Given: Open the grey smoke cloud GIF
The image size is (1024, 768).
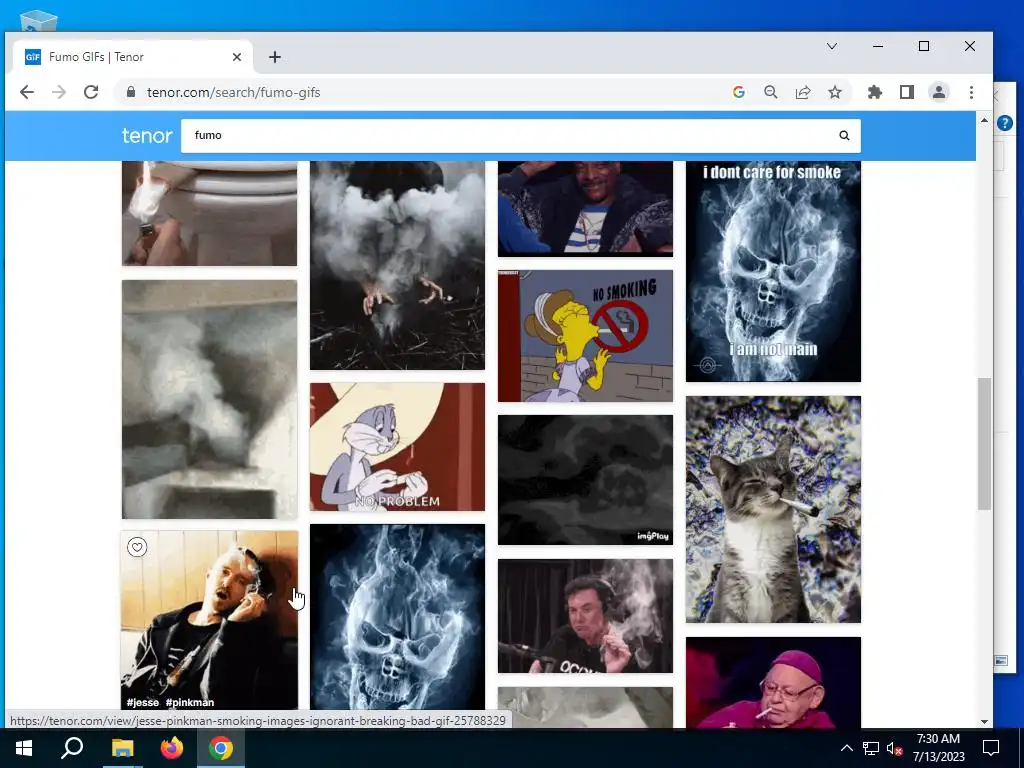Looking at the screenshot, I should pos(209,400).
